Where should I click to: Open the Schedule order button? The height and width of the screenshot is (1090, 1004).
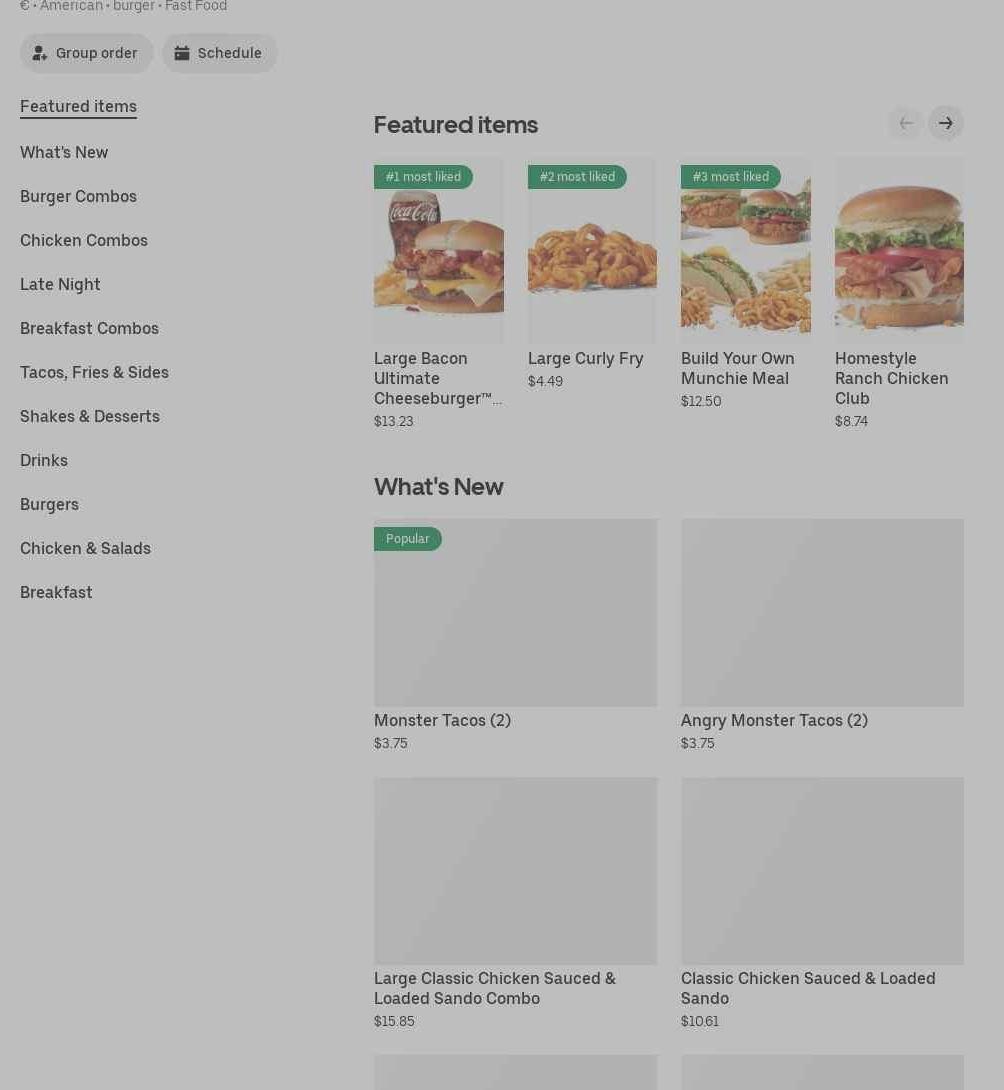[219, 53]
